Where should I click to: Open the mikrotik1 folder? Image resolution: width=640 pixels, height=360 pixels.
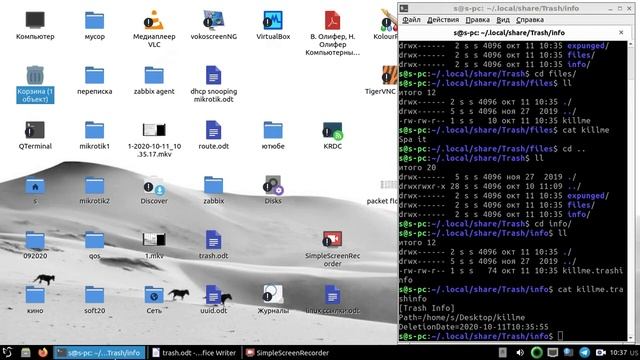click(x=94, y=135)
